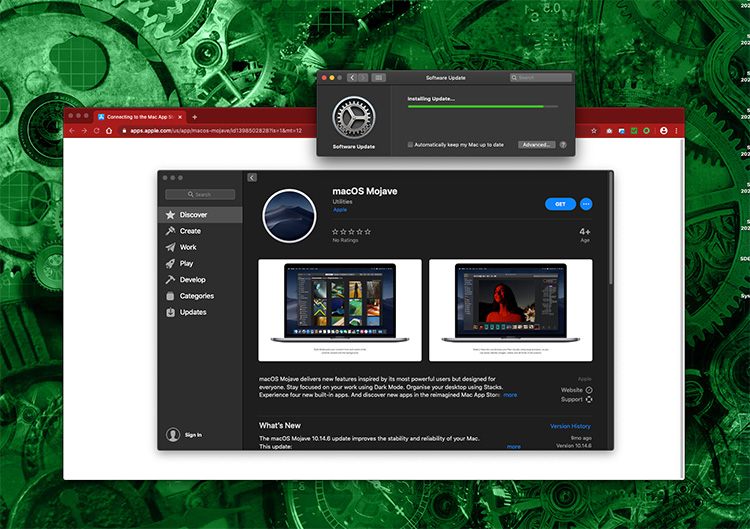Select Create in App Store sidebar
This screenshot has height=529, width=750.
200,231
